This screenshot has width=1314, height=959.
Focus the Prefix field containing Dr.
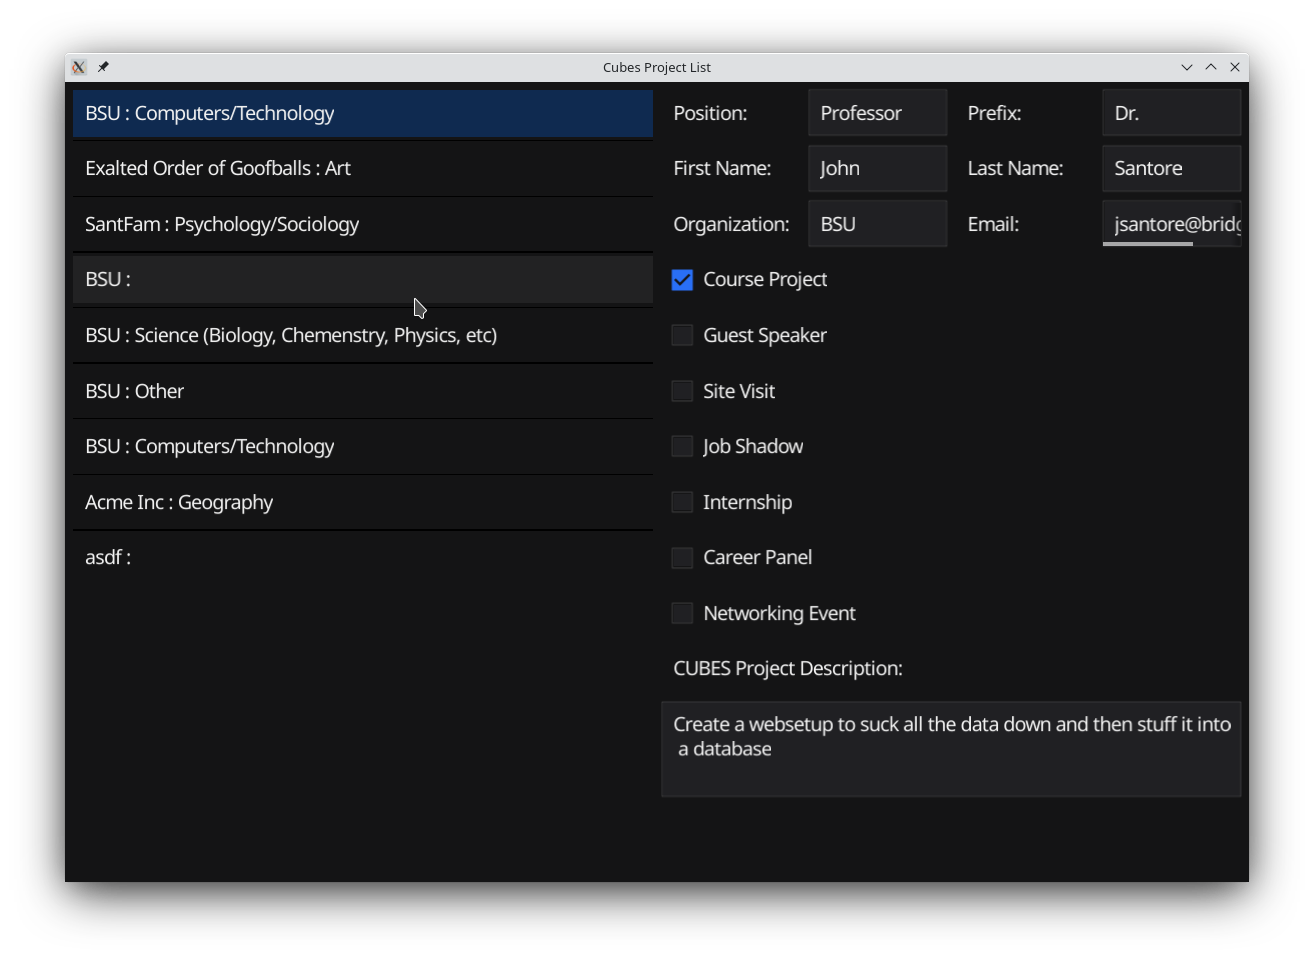[x=1172, y=113]
